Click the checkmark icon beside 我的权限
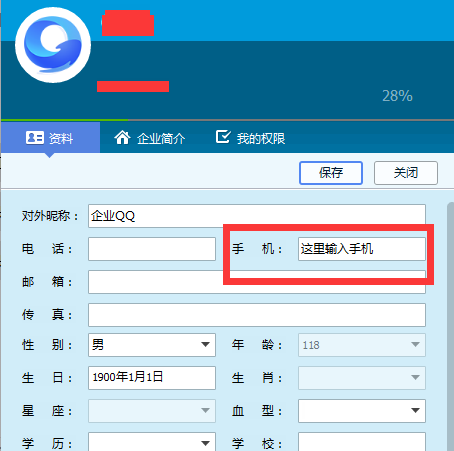This screenshot has height=451, width=454. point(223,137)
